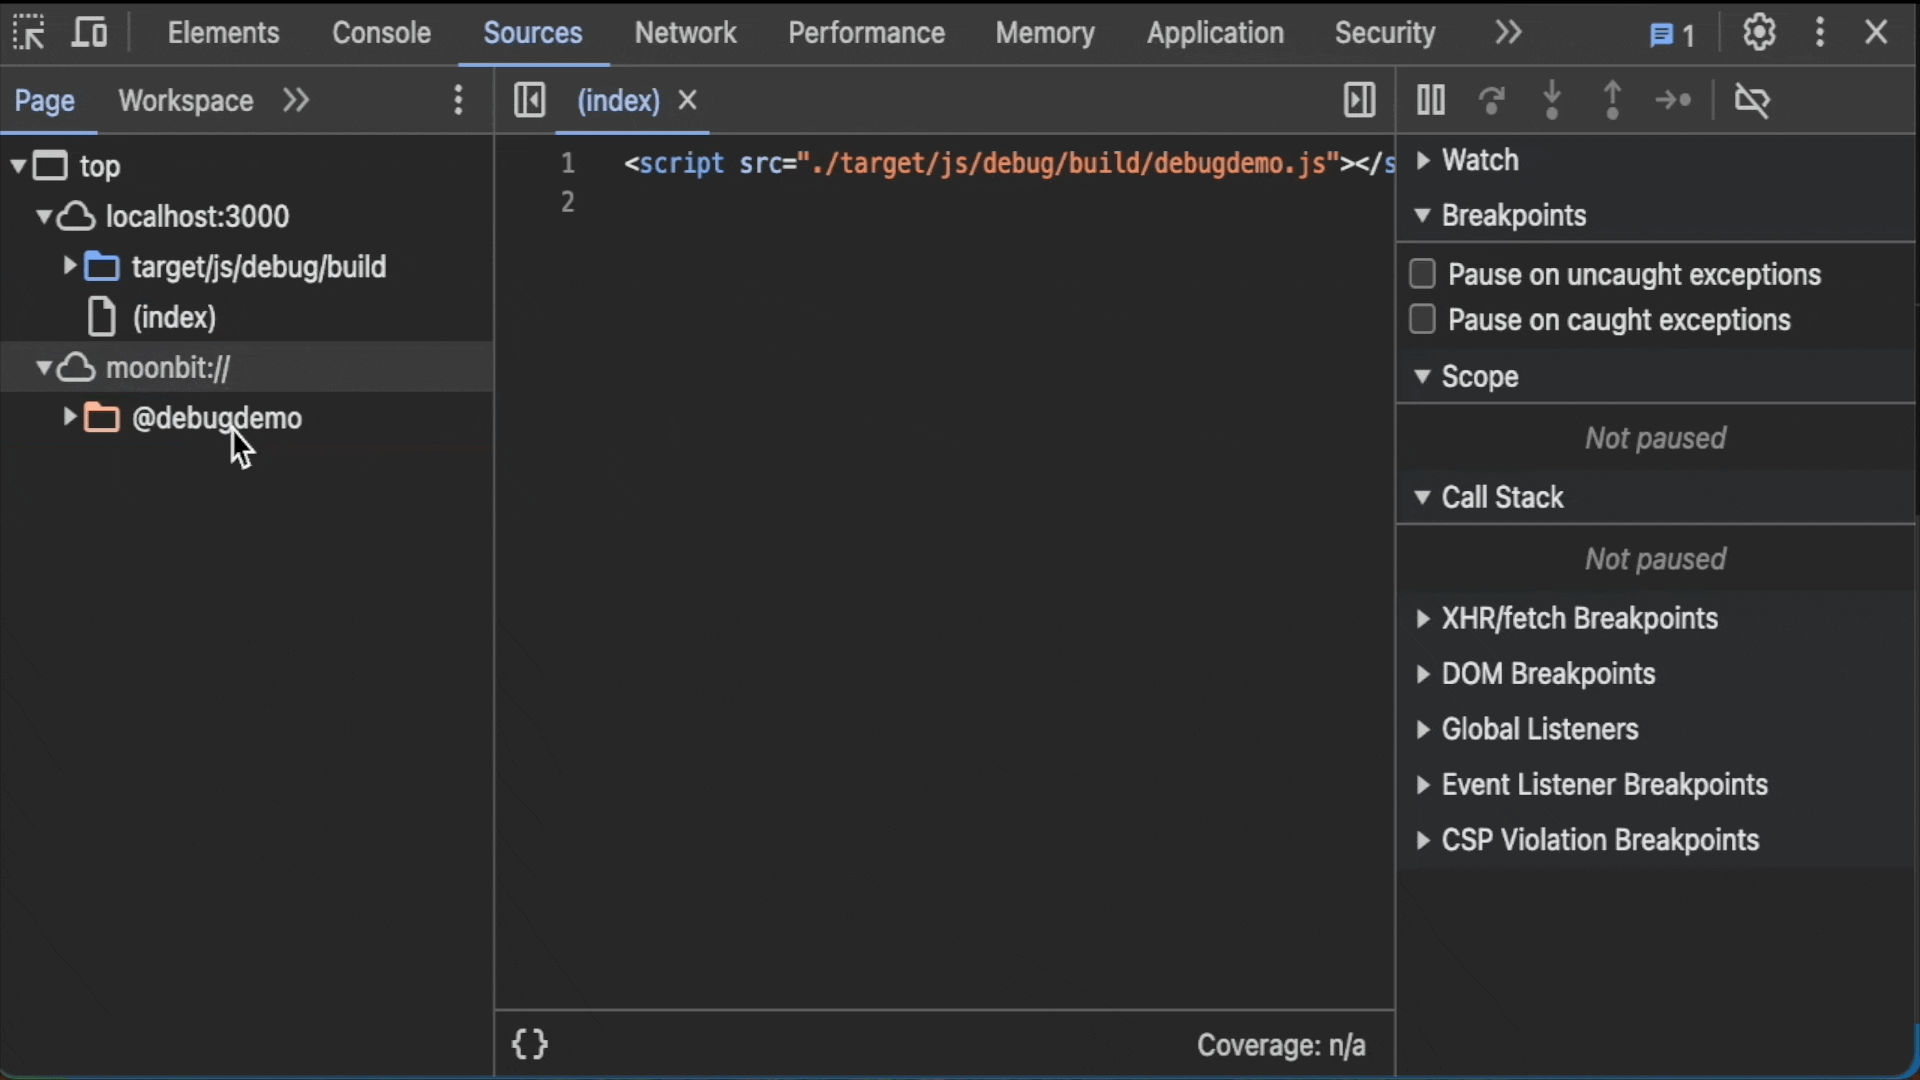The image size is (1920, 1080).
Task: Select the (index) file in page tree
Action: point(174,316)
